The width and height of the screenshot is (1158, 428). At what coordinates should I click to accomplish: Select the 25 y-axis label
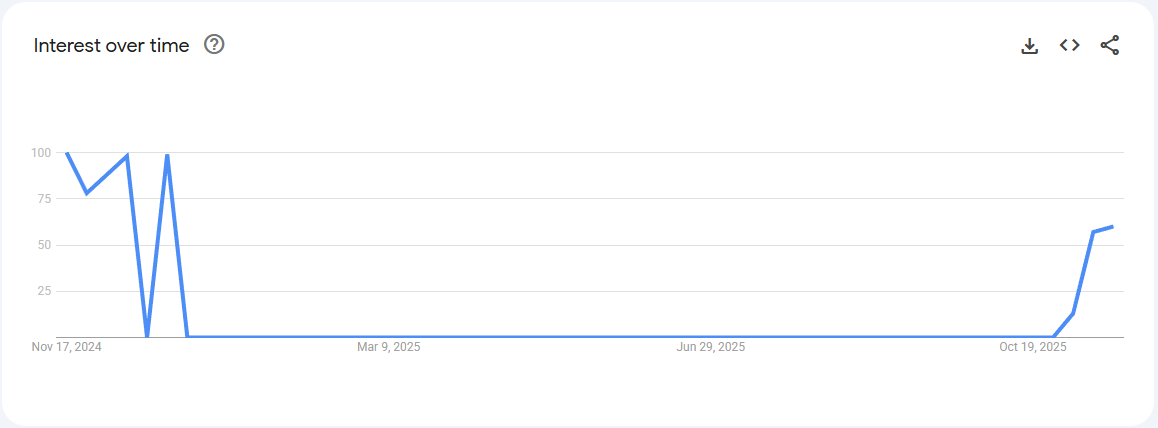point(43,291)
